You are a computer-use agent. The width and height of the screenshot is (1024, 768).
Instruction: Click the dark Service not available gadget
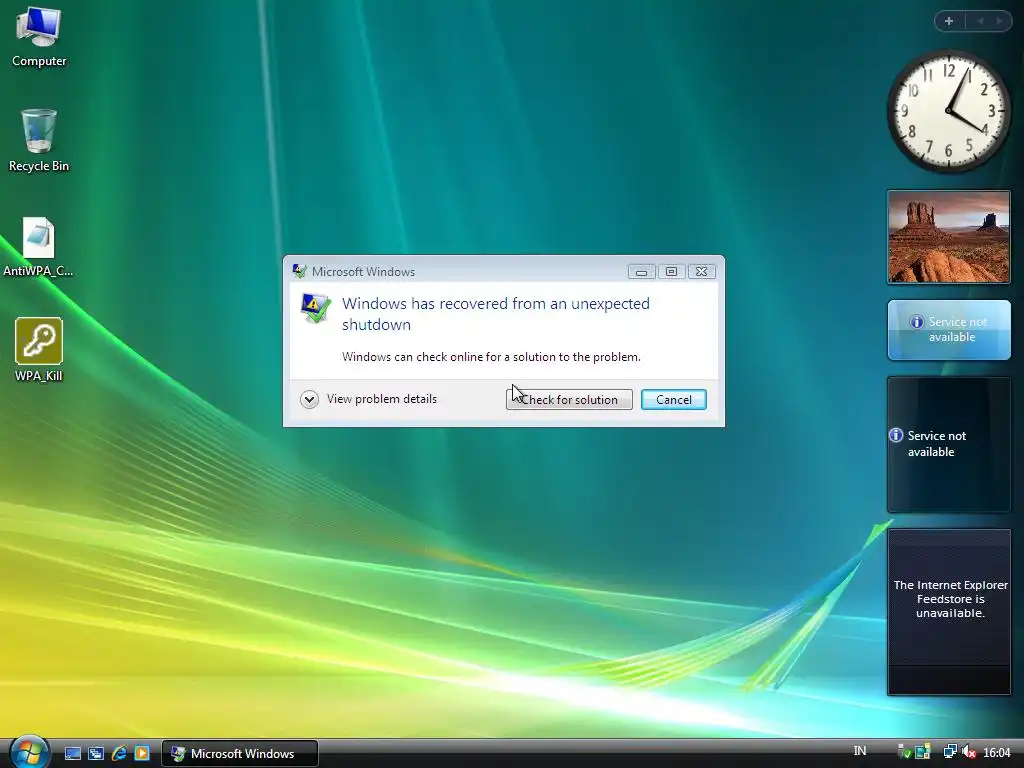pos(949,444)
